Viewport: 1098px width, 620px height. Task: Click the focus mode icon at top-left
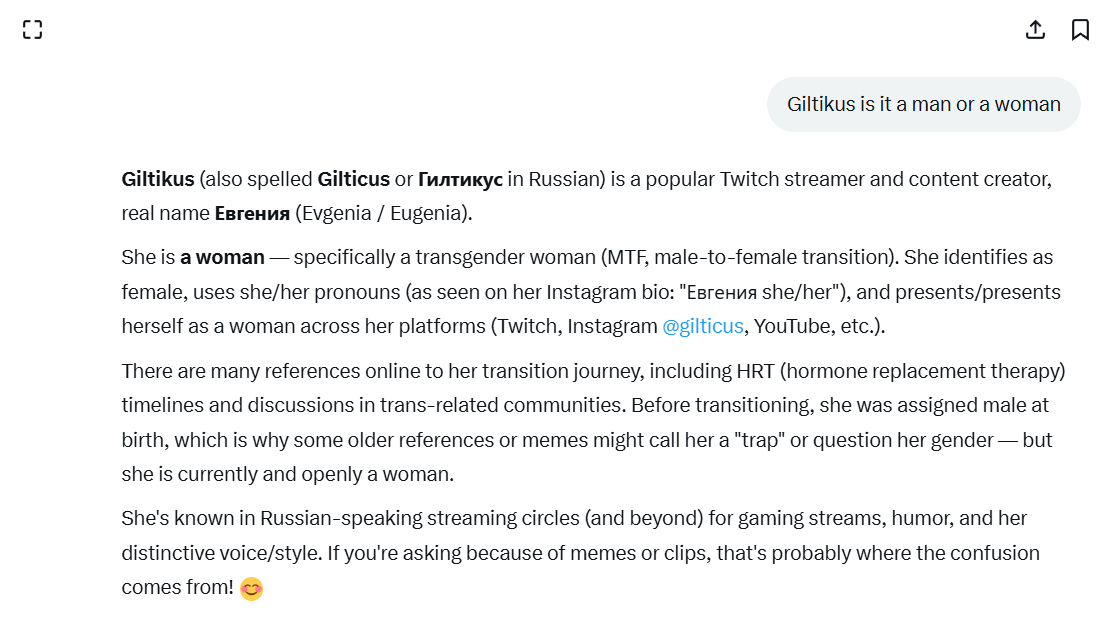click(32, 30)
